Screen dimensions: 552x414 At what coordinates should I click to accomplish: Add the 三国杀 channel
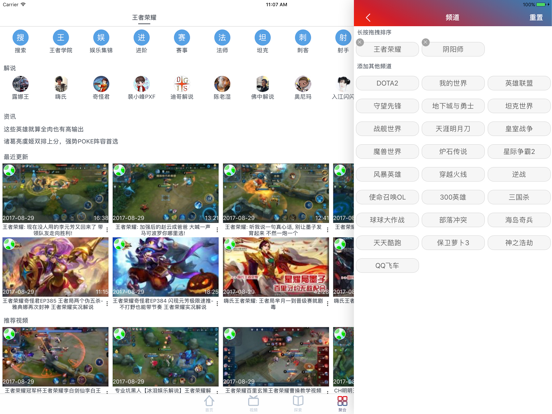pos(519,197)
